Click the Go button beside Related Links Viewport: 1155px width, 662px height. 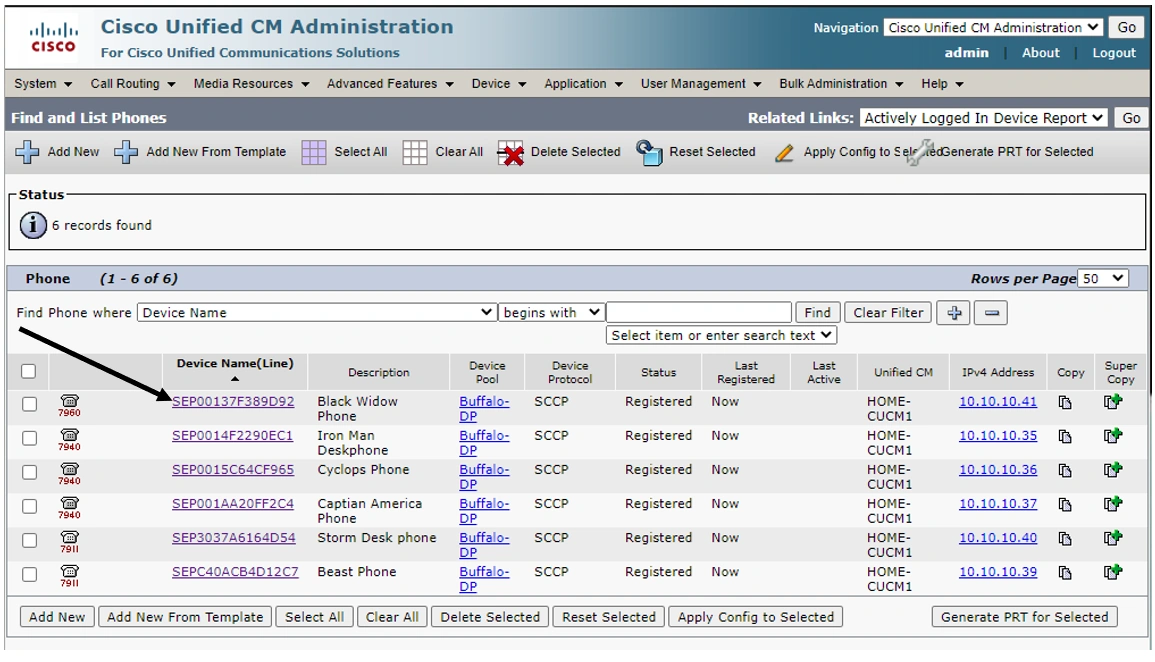(x=1131, y=118)
